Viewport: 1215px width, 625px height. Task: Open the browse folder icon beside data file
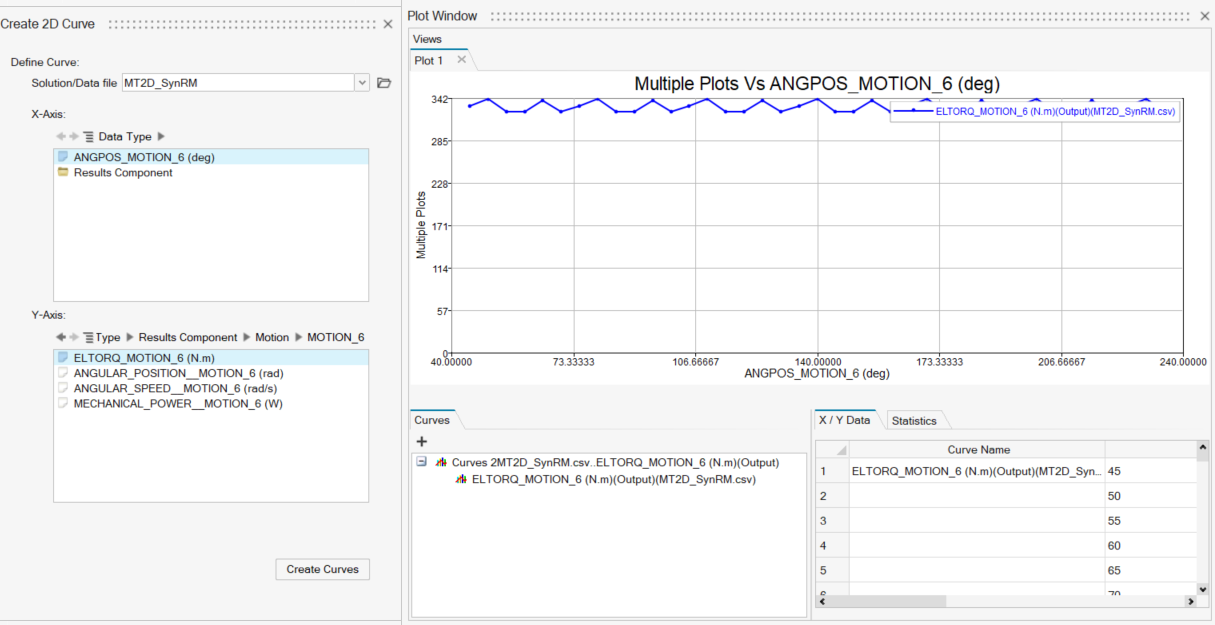point(384,83)
